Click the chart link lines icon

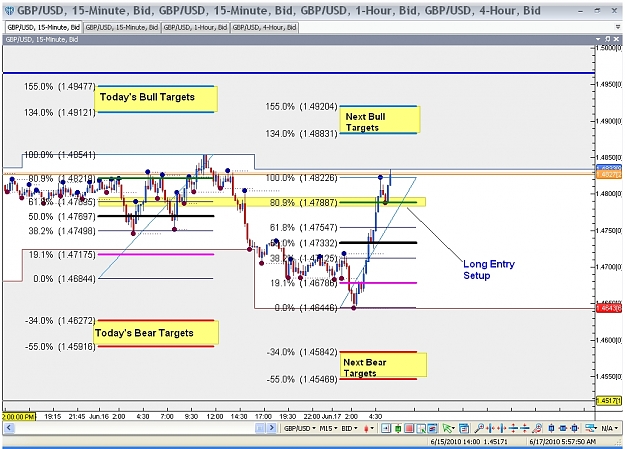pyautogui.click(x=589, y=429)
